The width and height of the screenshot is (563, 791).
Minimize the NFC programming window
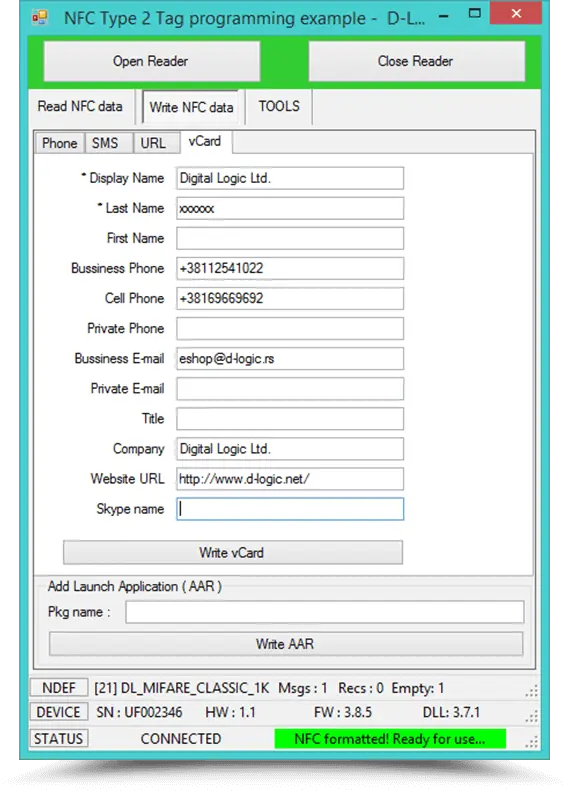443,16
